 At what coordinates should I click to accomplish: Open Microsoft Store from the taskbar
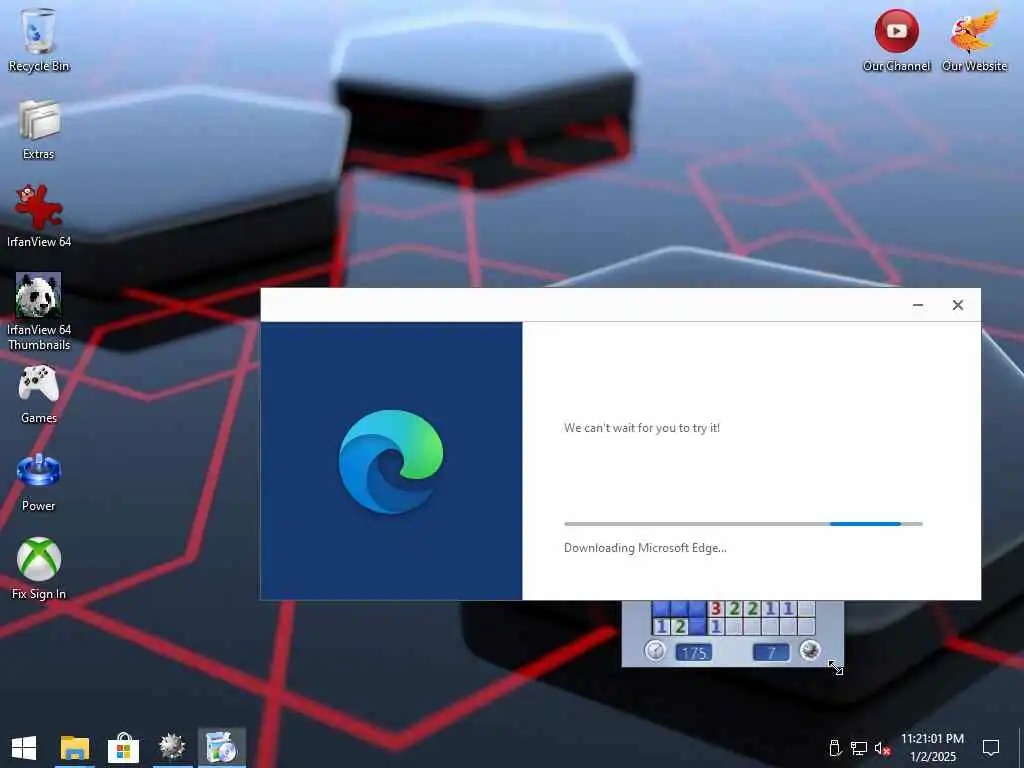point(123,748)
